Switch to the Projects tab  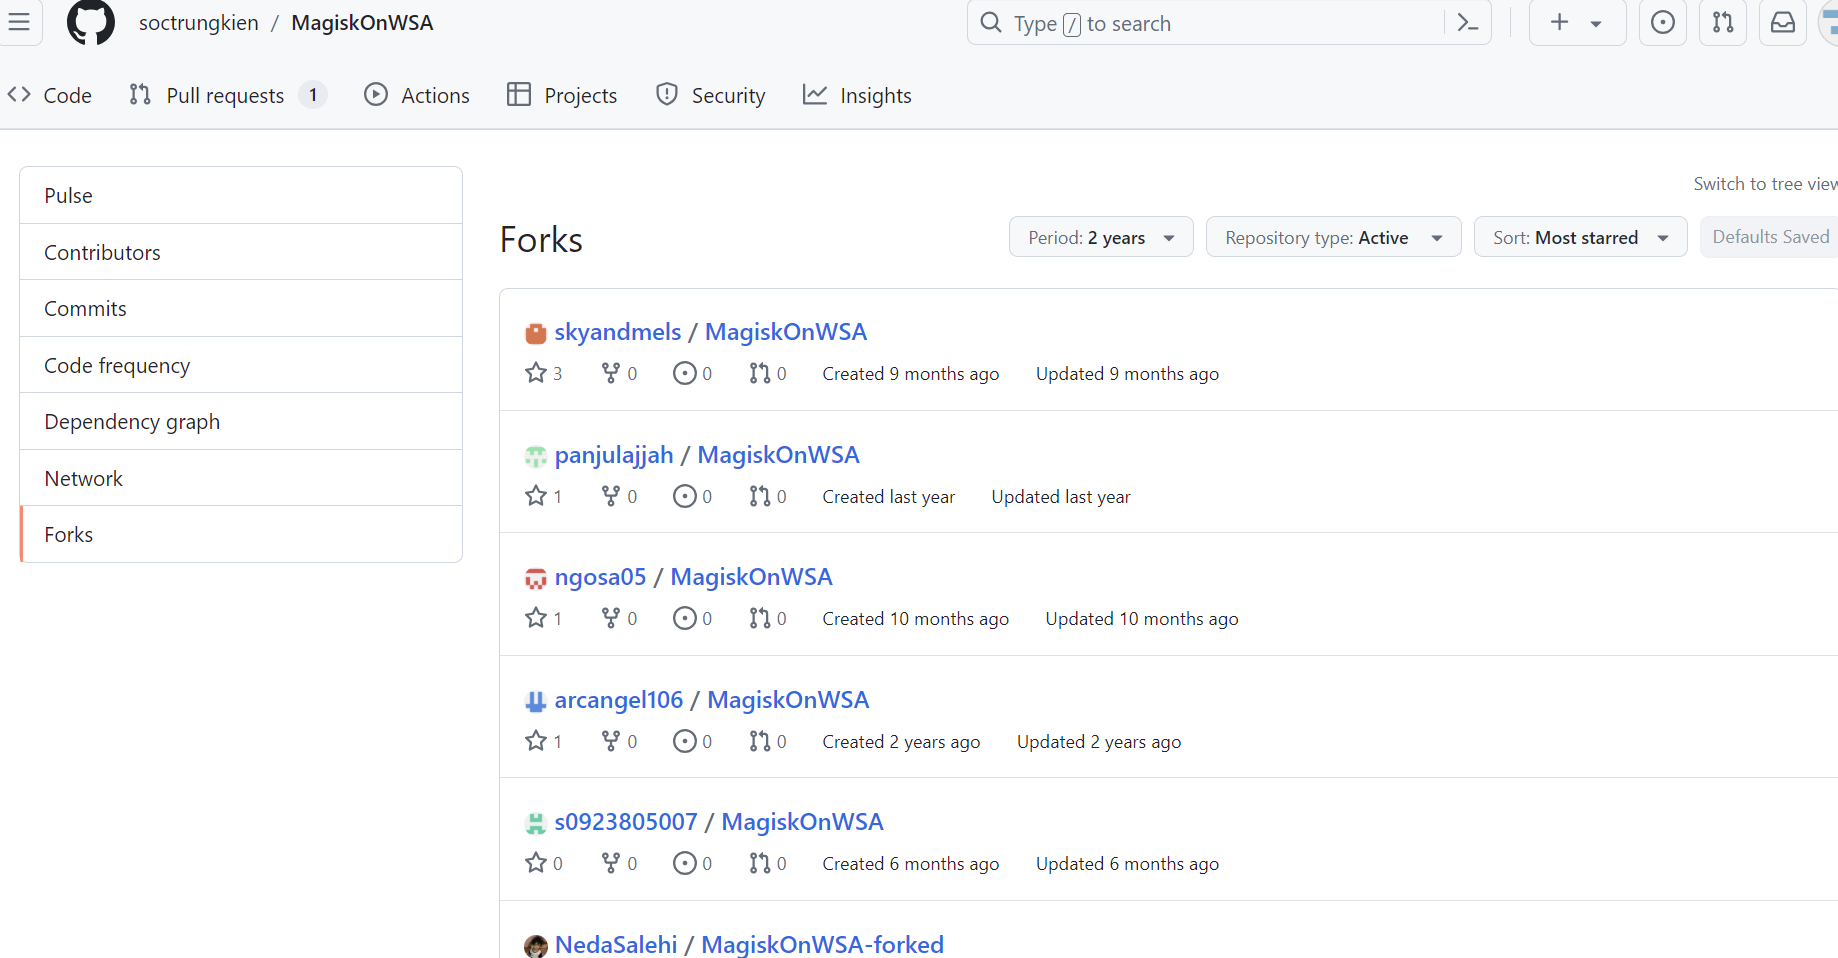pos(562,96)
